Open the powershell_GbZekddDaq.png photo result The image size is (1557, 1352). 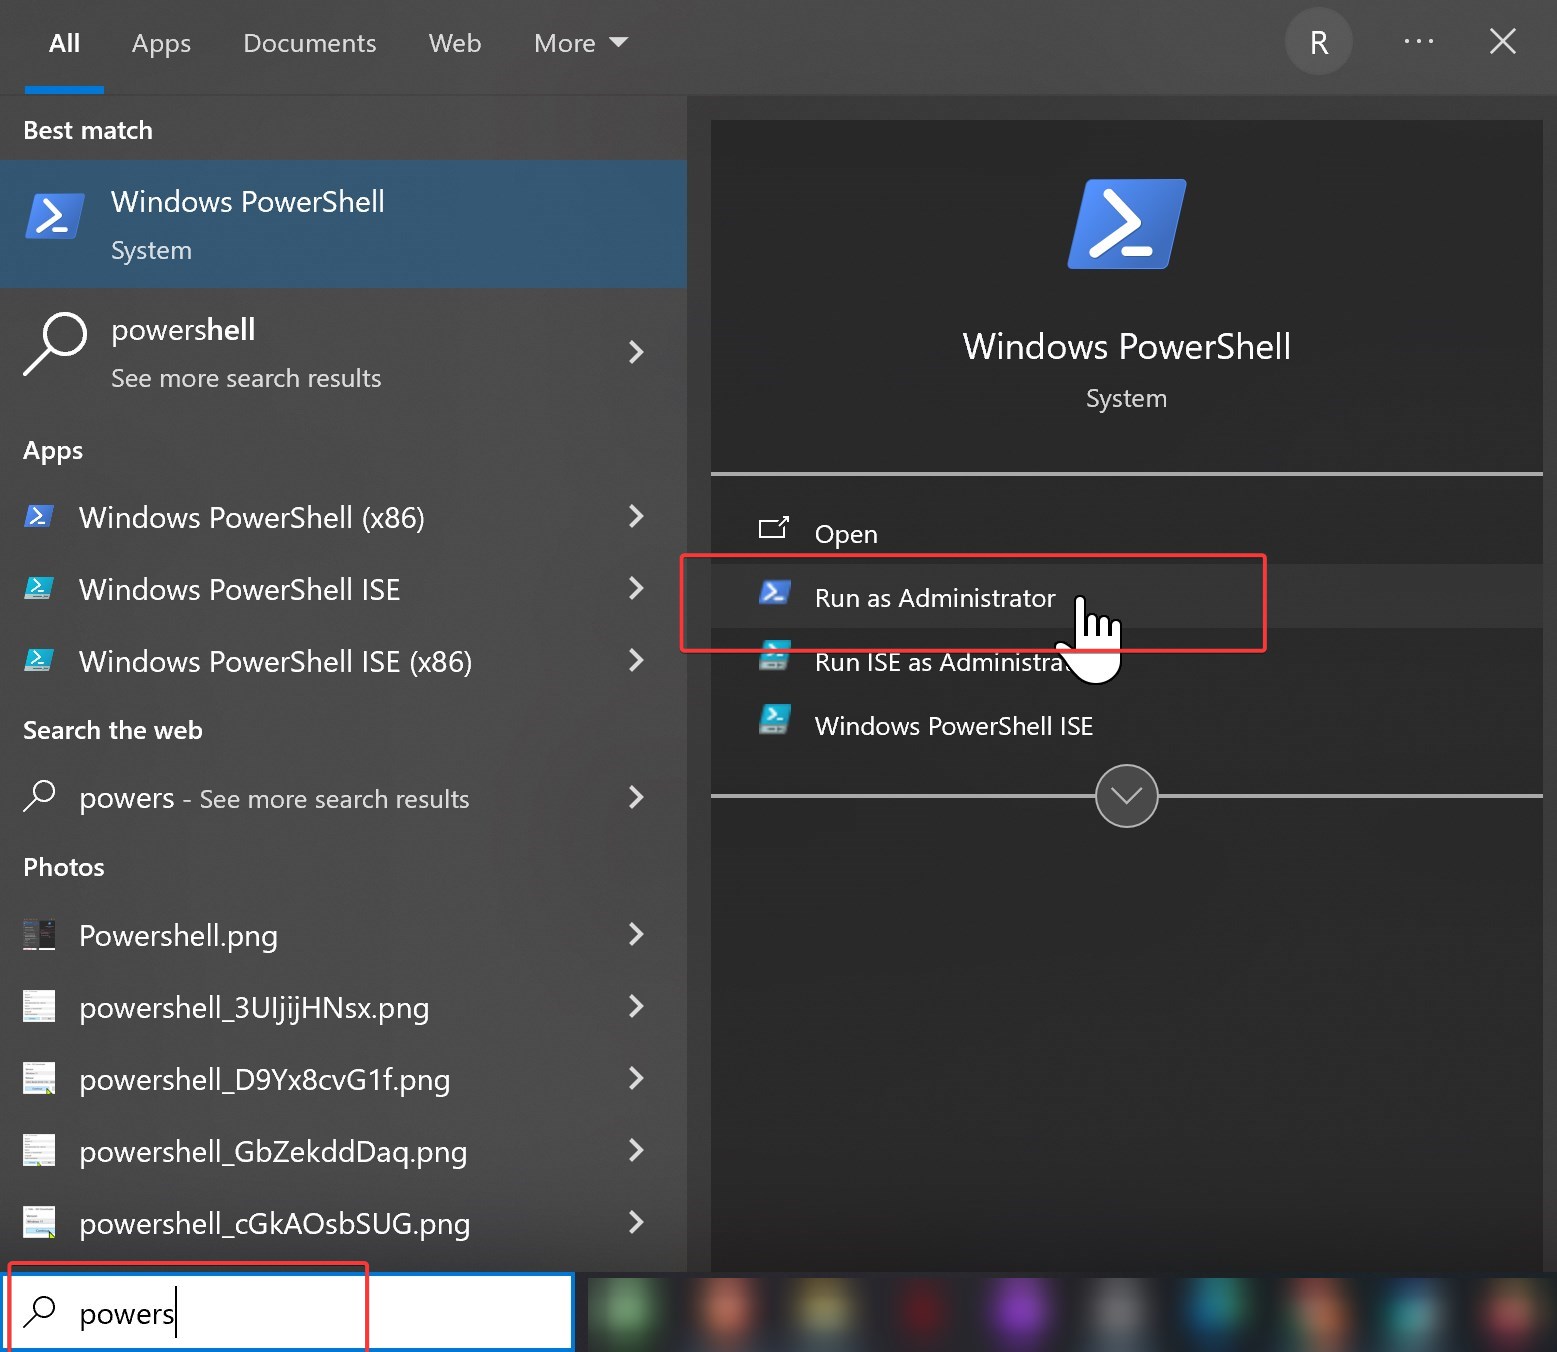pos(272,1152)
